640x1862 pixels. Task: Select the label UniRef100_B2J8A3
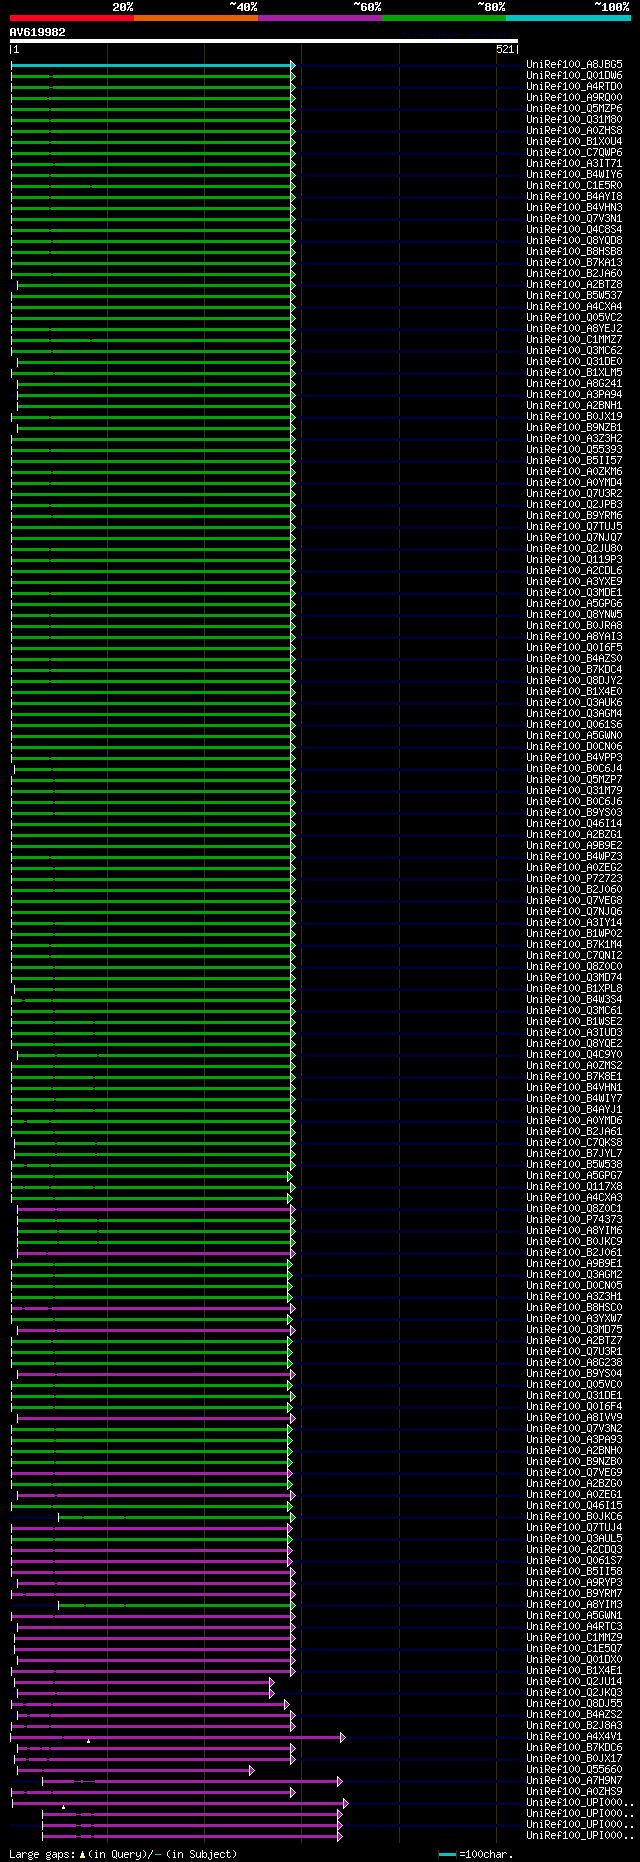[574, 1725]
